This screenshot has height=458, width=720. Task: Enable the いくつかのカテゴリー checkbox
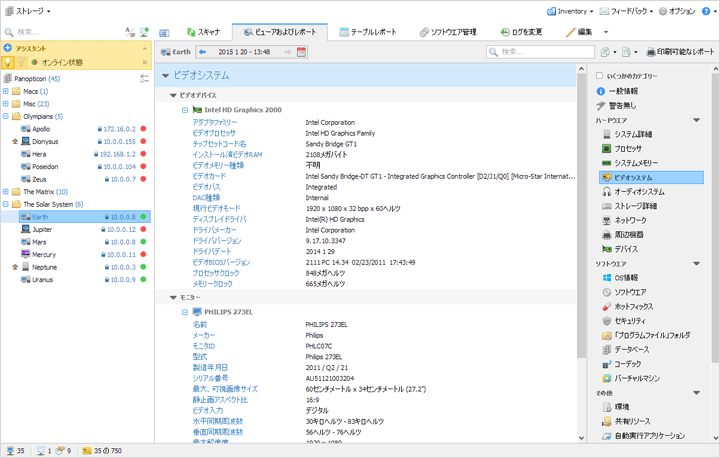pos(600,76)
